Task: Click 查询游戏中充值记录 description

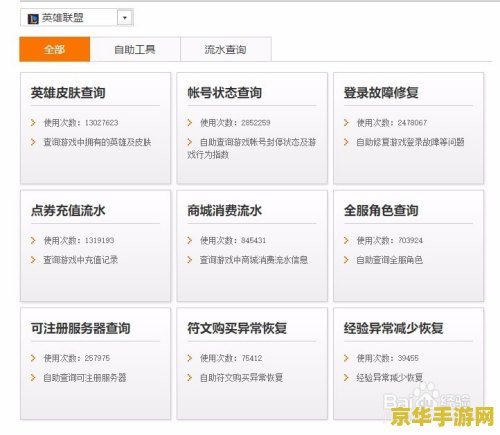Action: (81, 260)
